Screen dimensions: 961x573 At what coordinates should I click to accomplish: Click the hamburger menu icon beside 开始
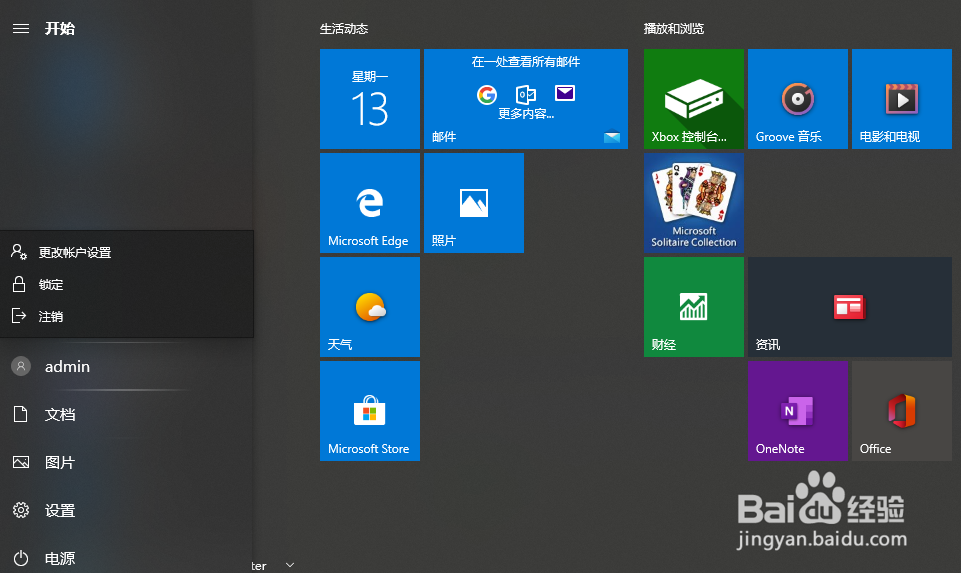tap(21, 29)
